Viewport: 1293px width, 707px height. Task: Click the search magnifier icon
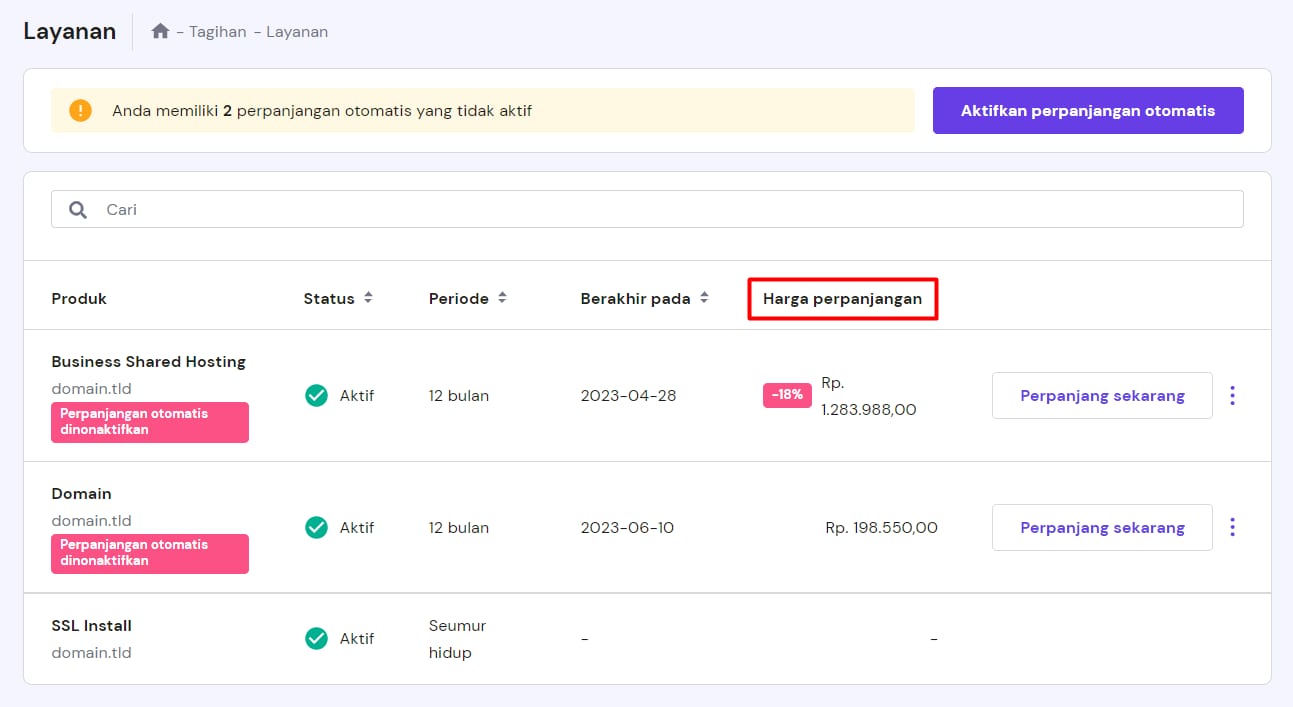point(78,210)
